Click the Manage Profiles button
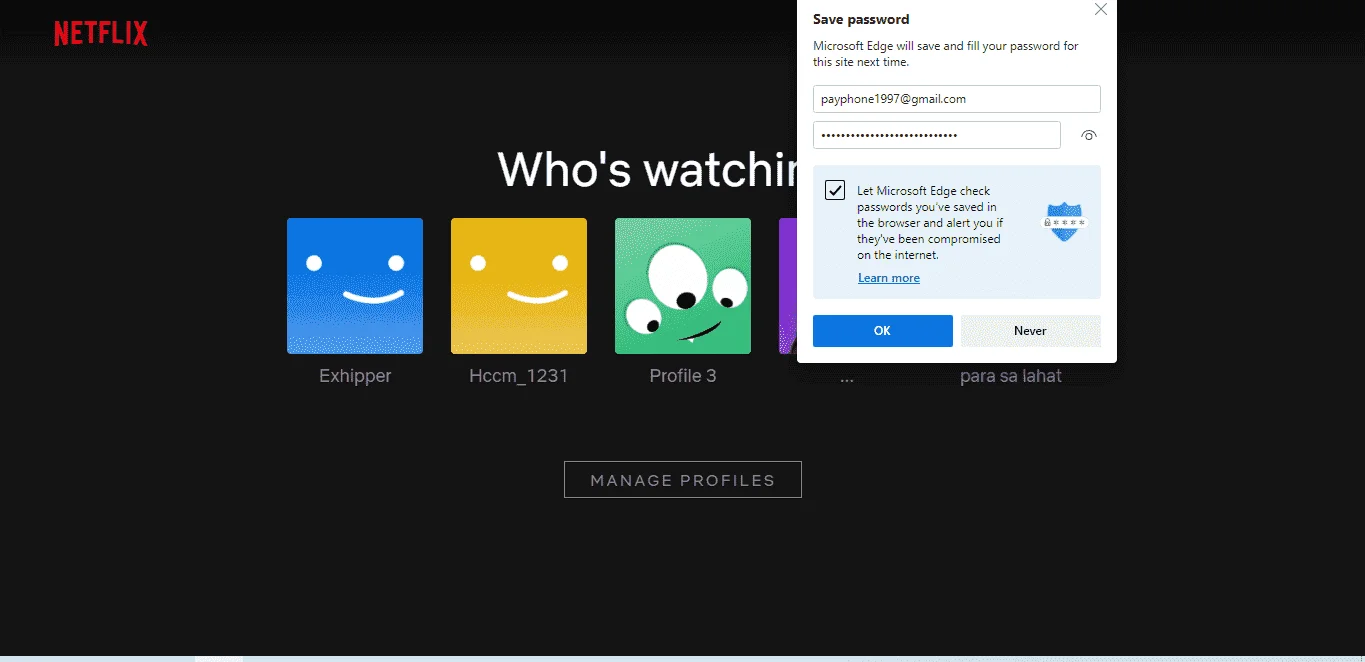The image size is (1365, 662). pos(683,479)
